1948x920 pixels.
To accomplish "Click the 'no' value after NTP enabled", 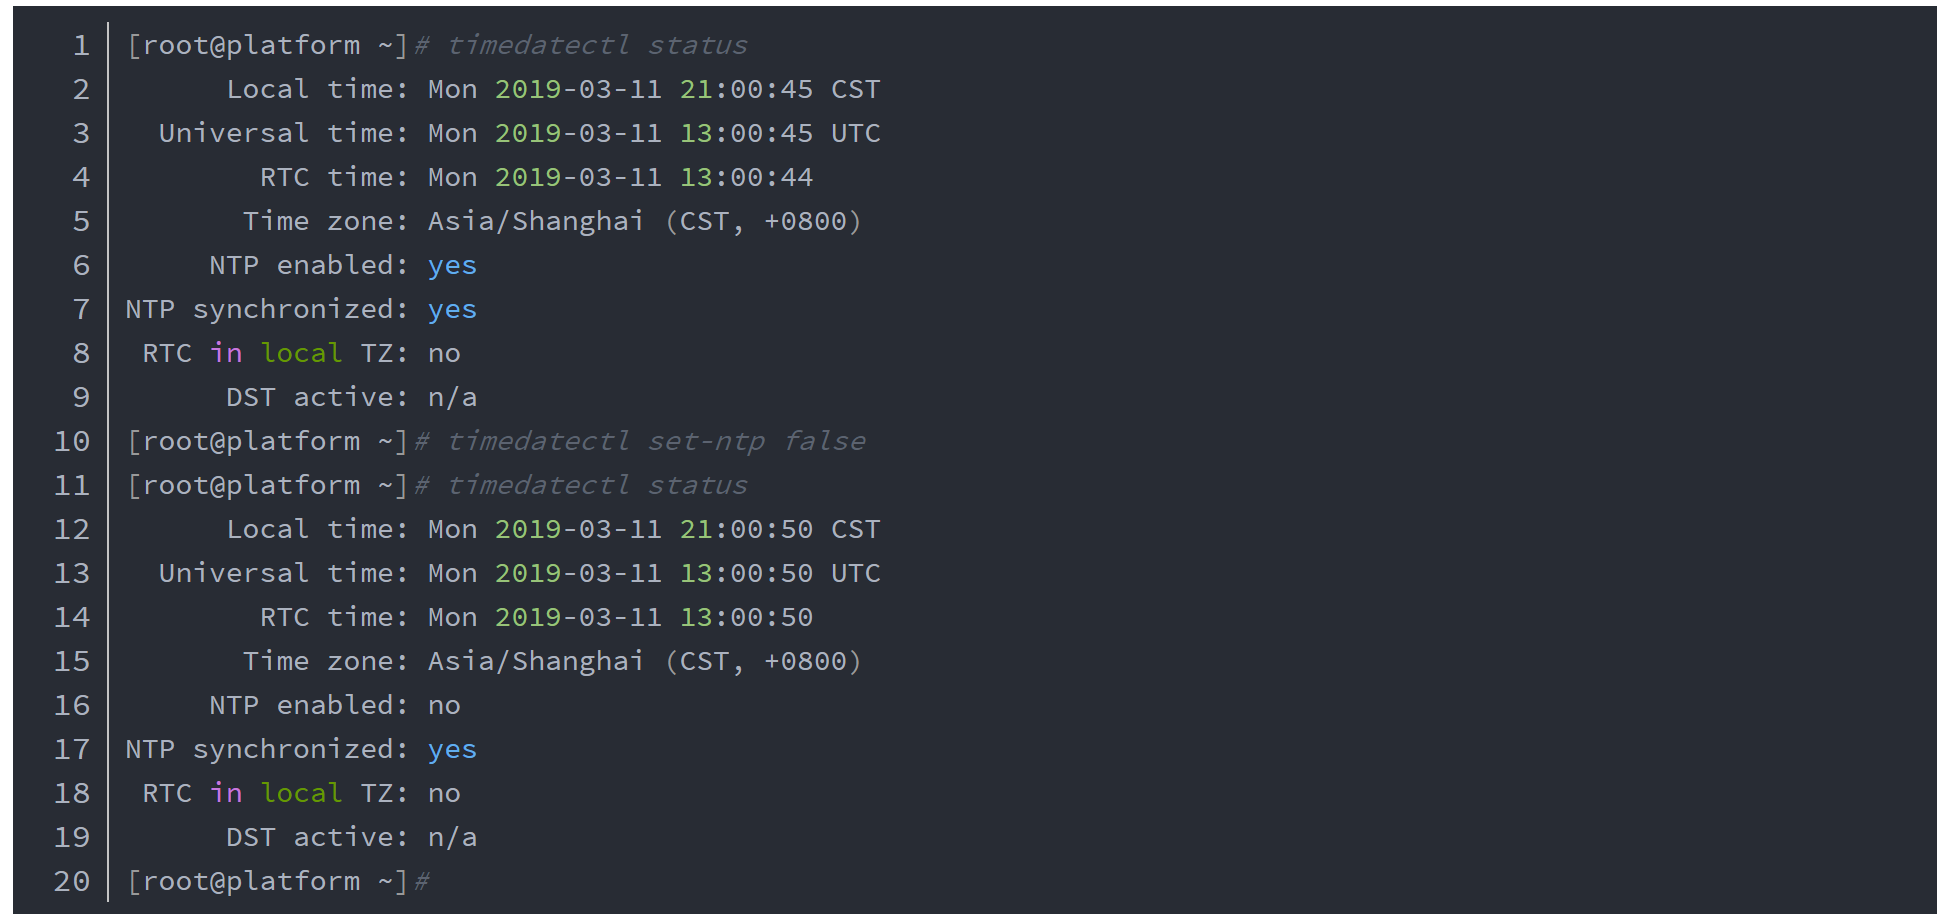I will [x=444, y=706].
